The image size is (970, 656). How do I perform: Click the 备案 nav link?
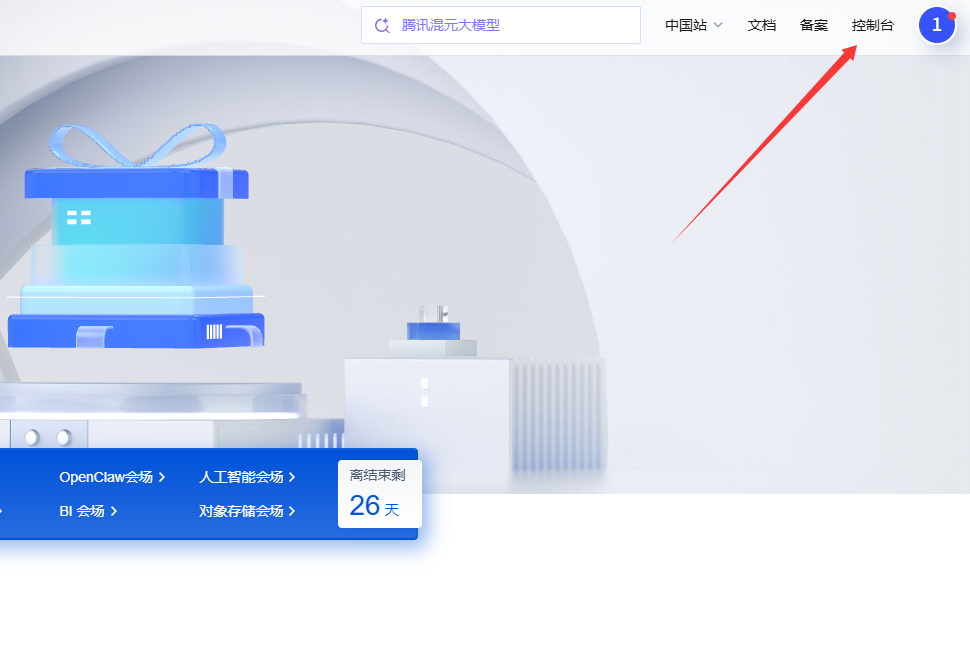pos(813,25)
